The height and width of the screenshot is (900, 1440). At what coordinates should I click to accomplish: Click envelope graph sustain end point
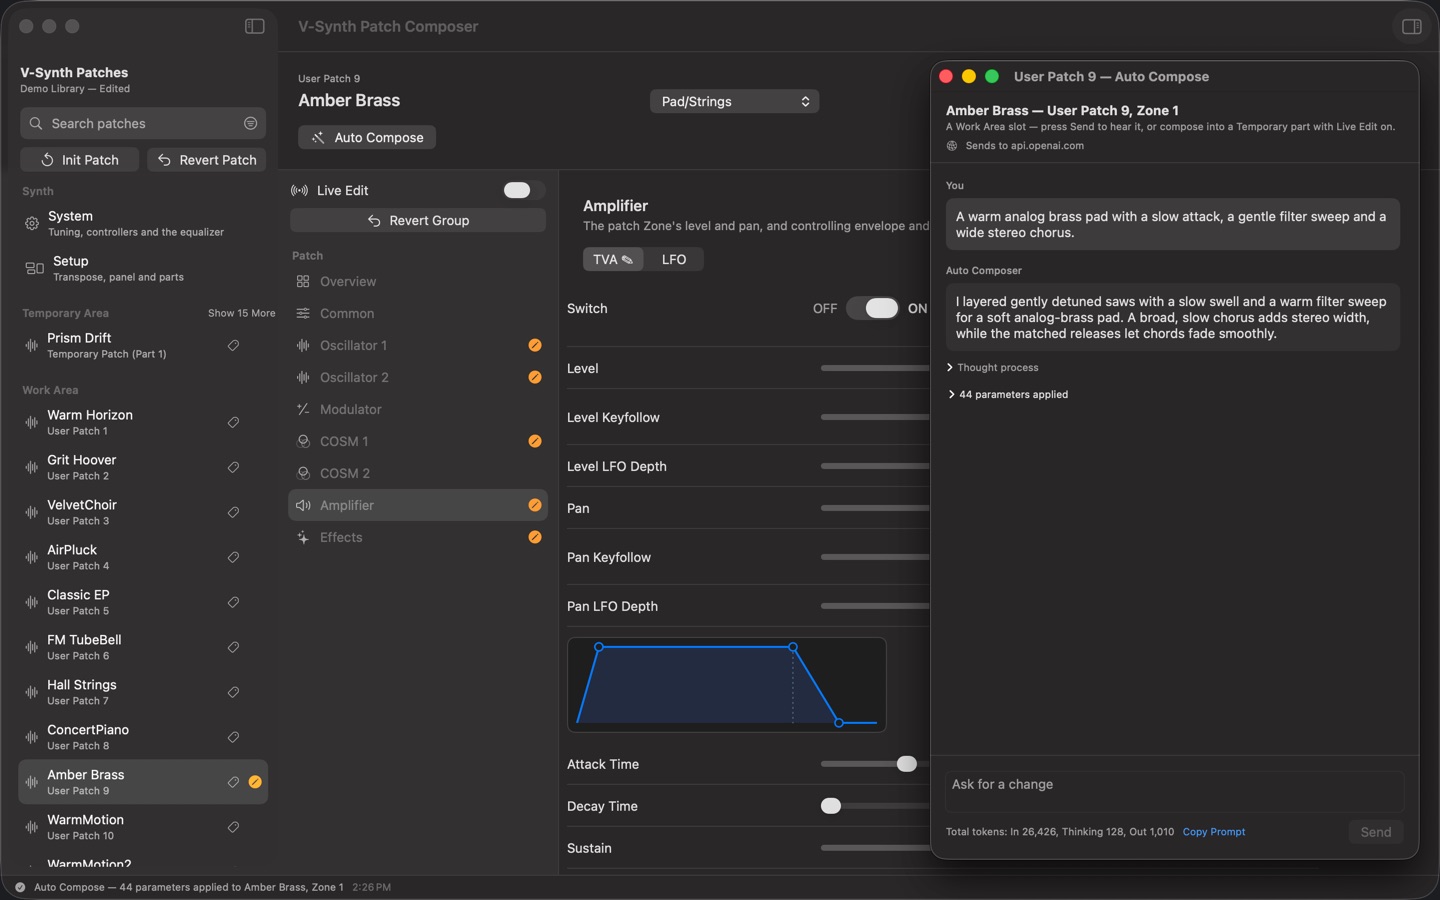pos(793,647)
